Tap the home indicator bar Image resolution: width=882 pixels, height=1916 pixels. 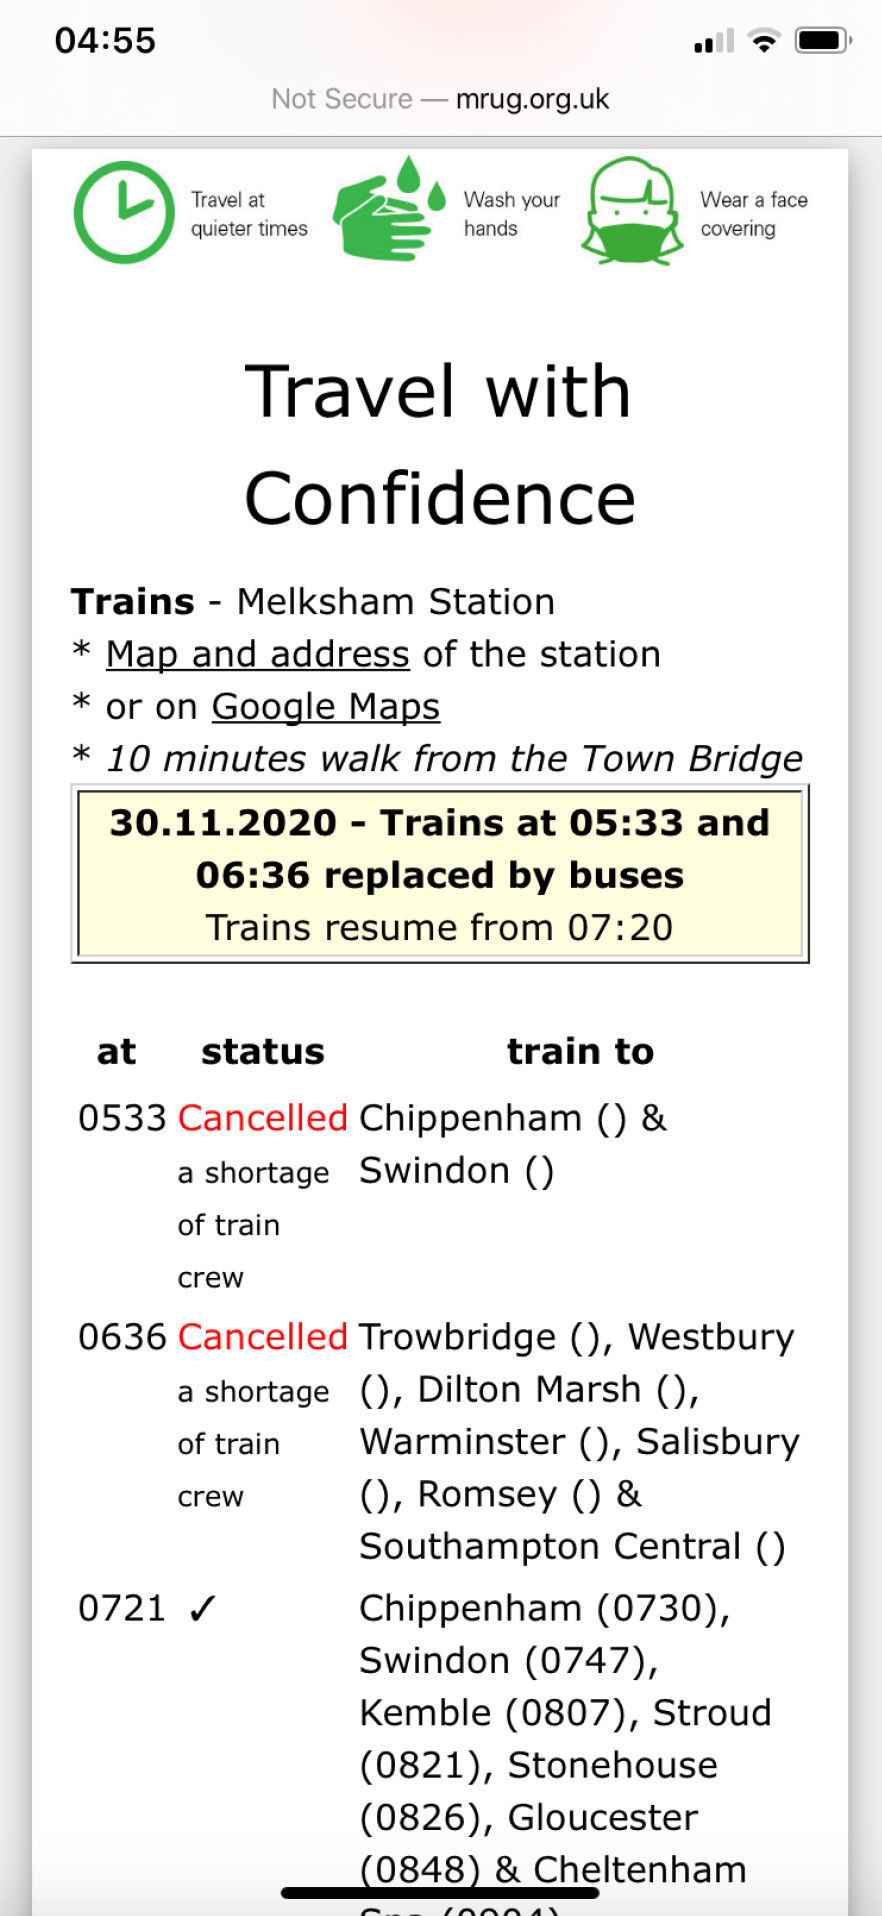[440, 1892]
